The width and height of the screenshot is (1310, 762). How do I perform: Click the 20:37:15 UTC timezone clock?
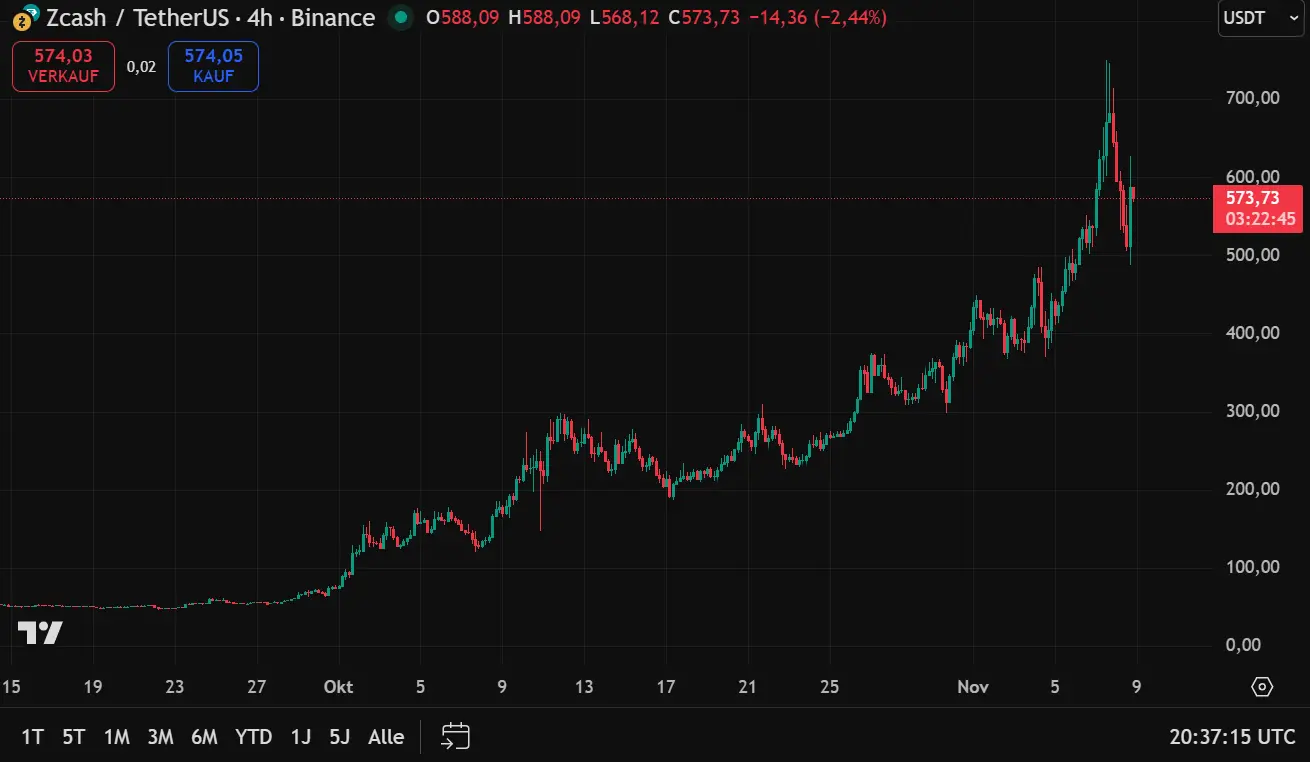point(1232,737)
